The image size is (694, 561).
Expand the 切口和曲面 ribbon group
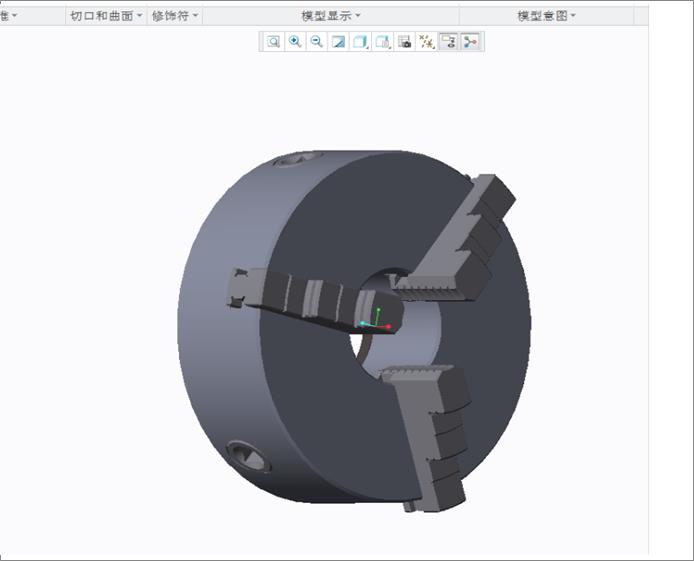(106, 16)
